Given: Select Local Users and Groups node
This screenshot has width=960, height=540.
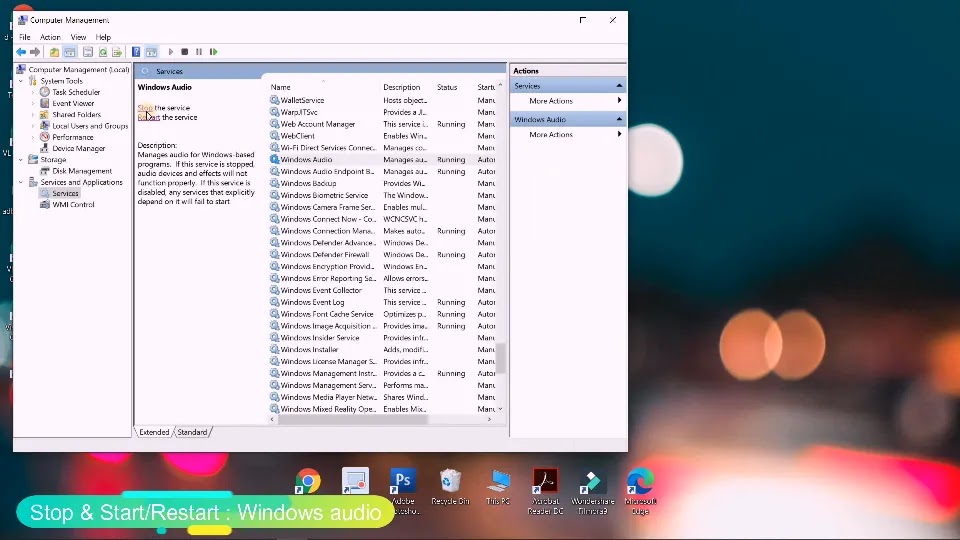Looking at the screenshot, I should (x=90, y=126).
